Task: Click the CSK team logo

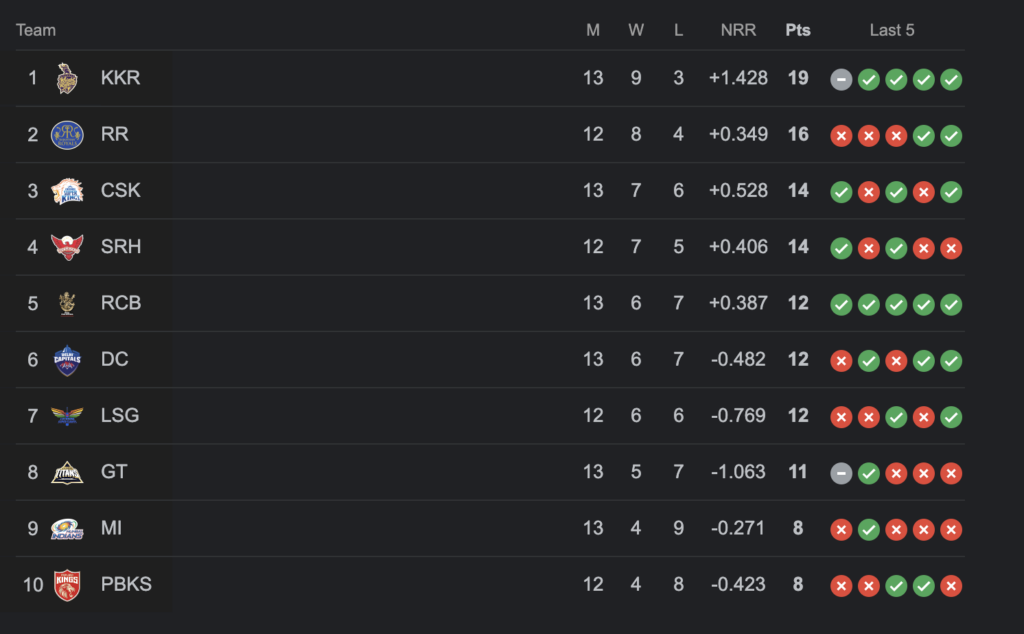Action: pos(67,190)
